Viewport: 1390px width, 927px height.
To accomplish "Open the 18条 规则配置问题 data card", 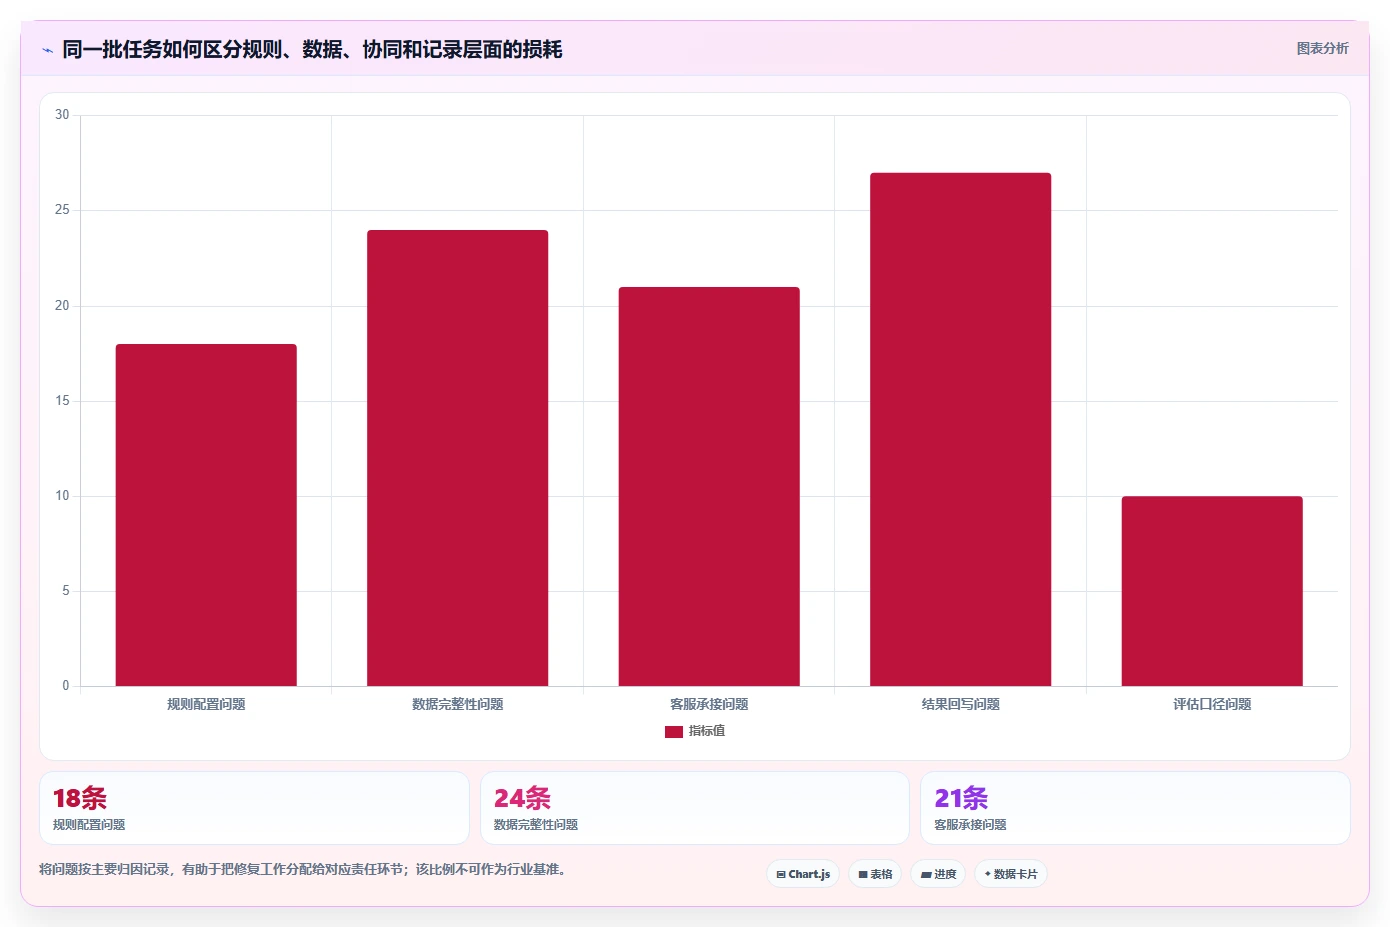I will click(254, 808).
